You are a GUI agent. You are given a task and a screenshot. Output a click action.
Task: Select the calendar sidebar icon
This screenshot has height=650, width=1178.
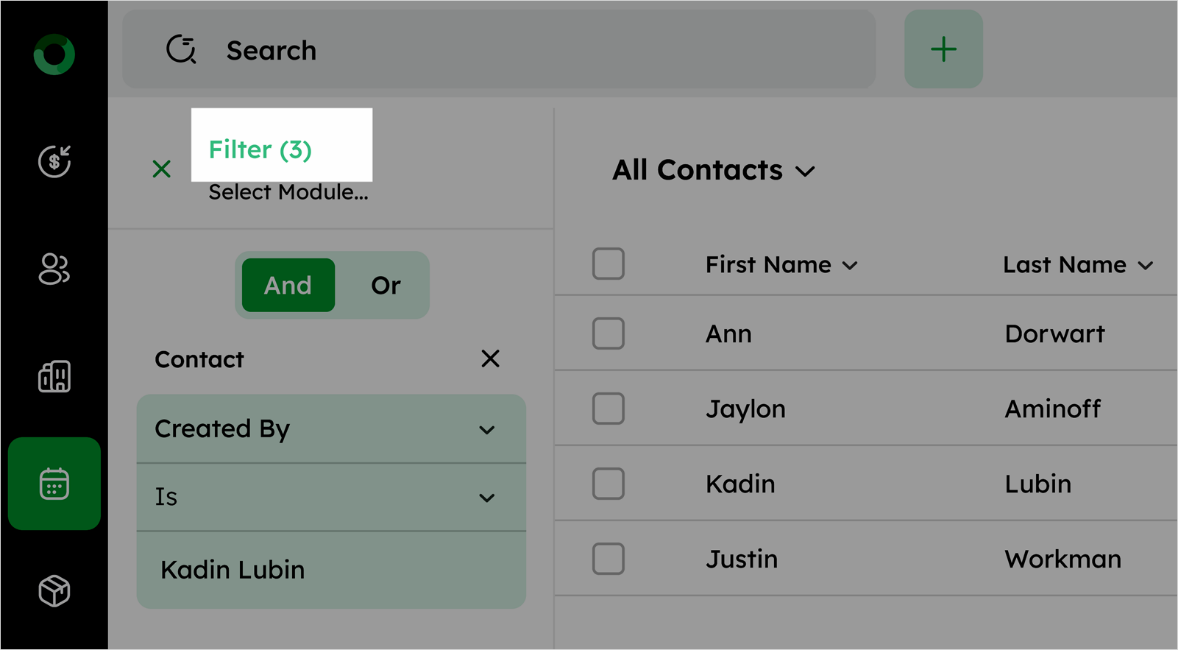click(x=54, y=484)
